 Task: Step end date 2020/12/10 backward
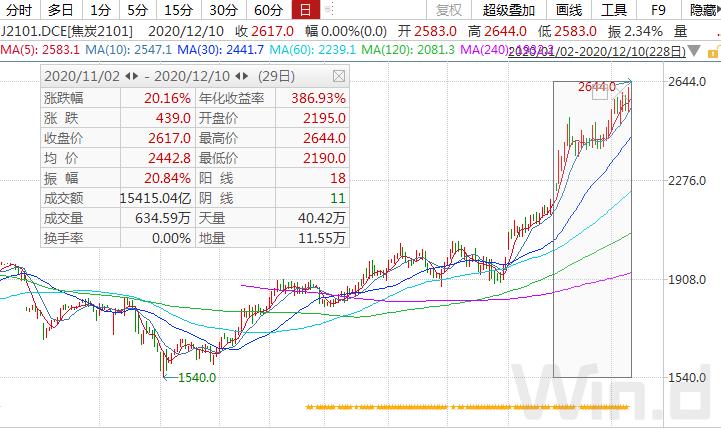coord(238,76)
